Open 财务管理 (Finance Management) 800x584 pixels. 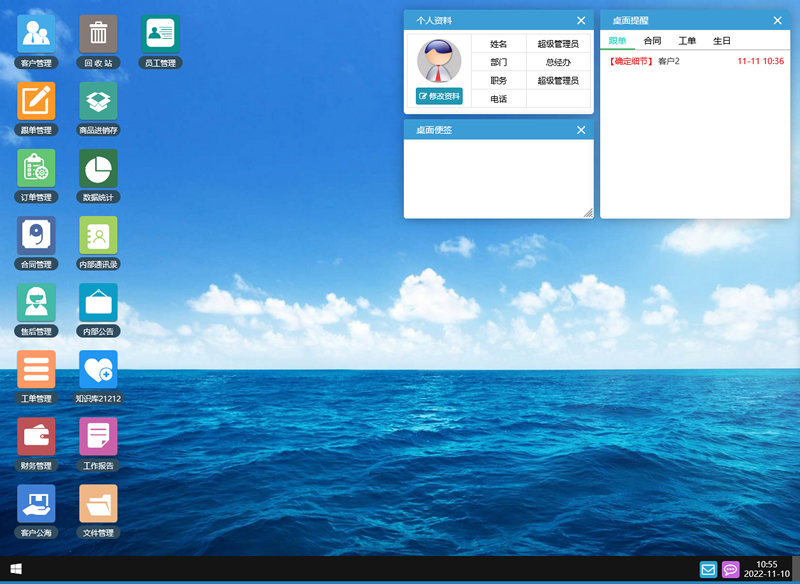coord(36,437)
